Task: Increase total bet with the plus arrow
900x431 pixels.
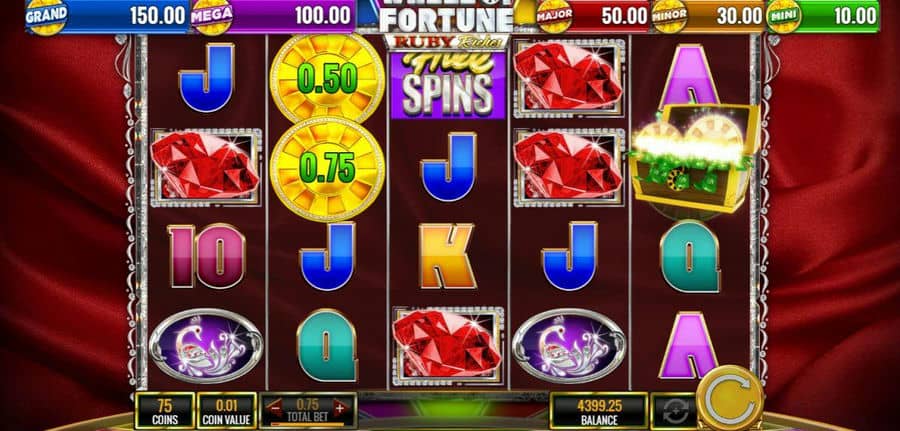Action: click(340, 409)
